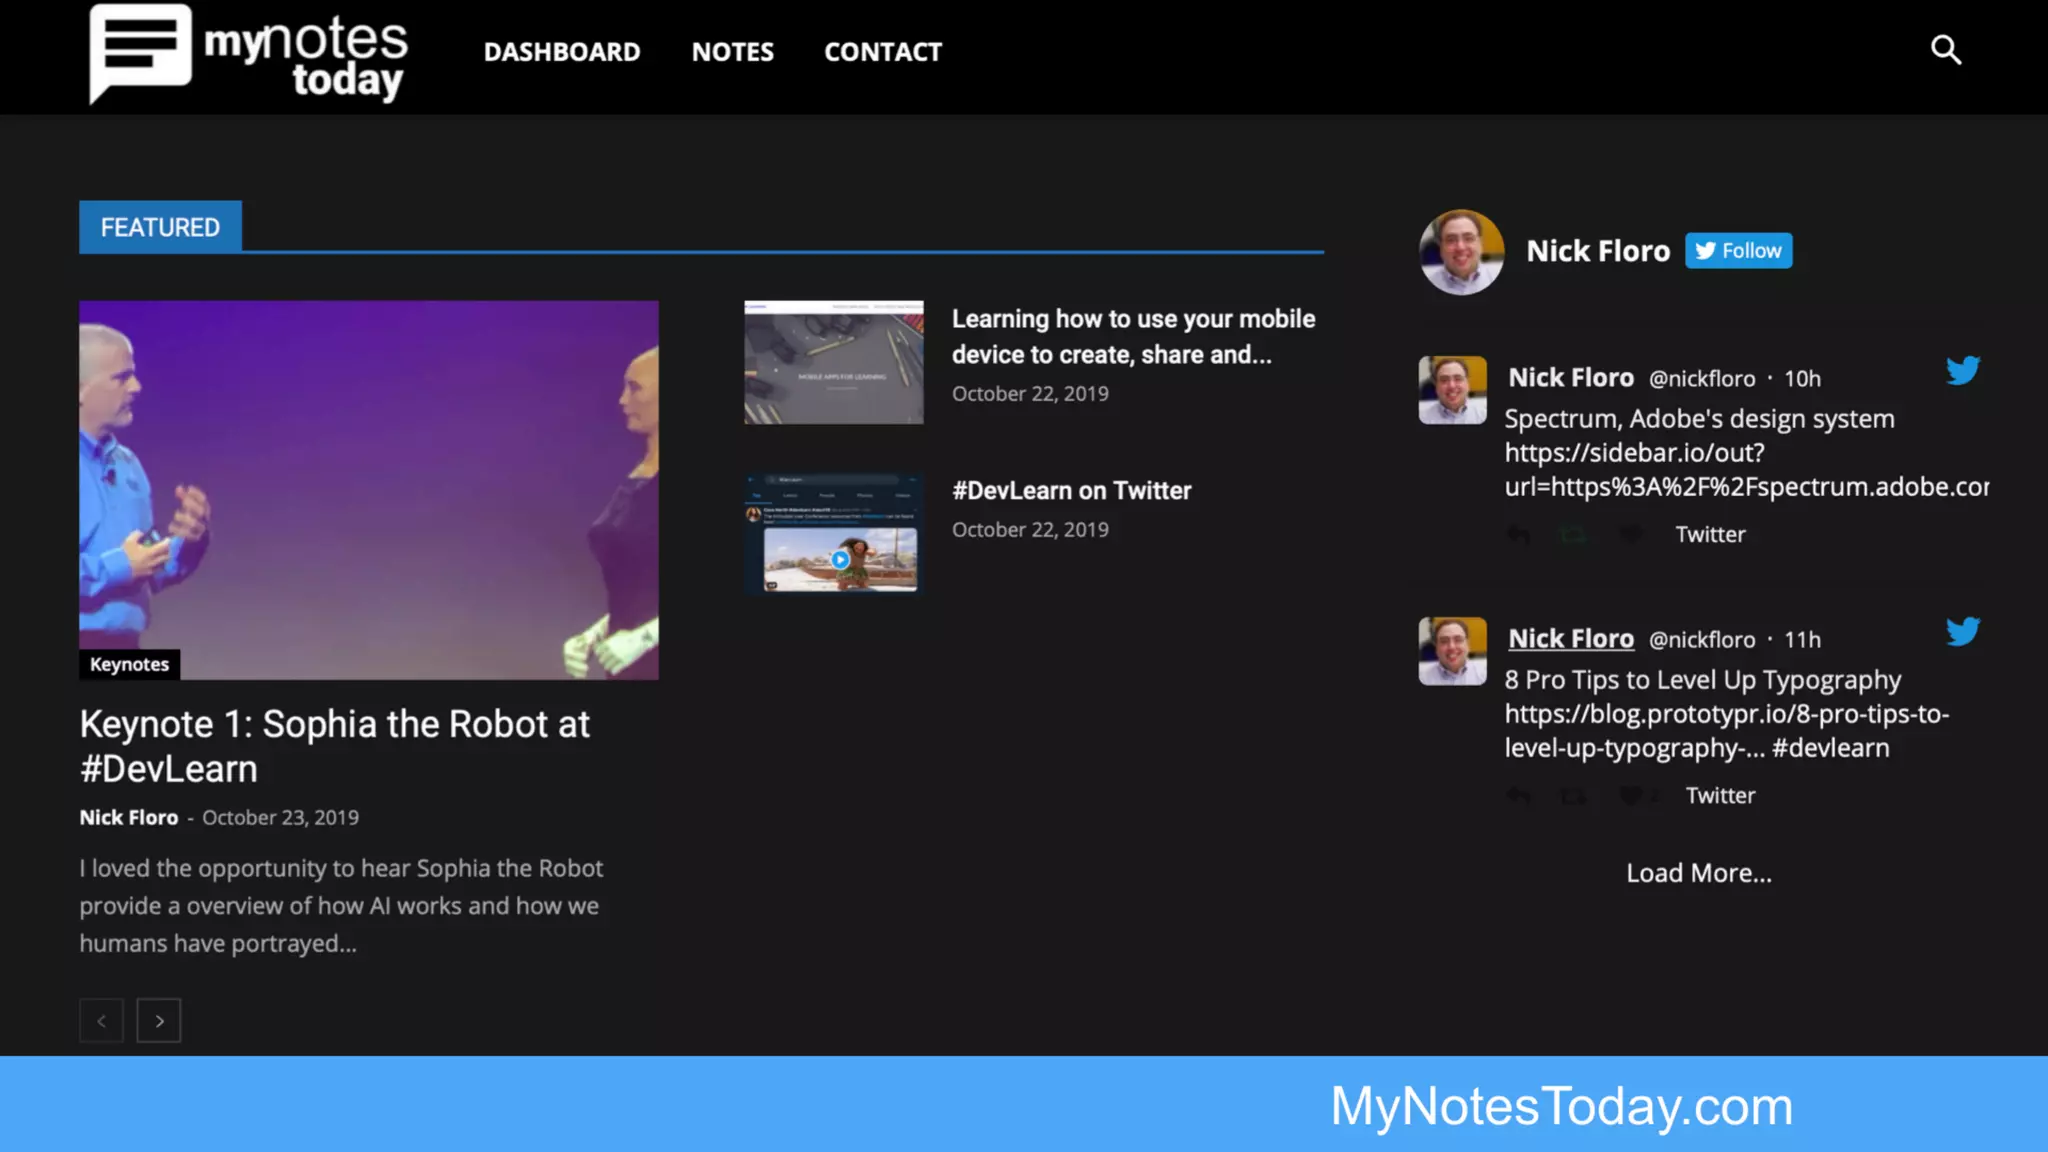Click Twitter bird icon on 11h tweet
Viewport: 2048px width, 1152px height.
click(x=1962, y=632)
